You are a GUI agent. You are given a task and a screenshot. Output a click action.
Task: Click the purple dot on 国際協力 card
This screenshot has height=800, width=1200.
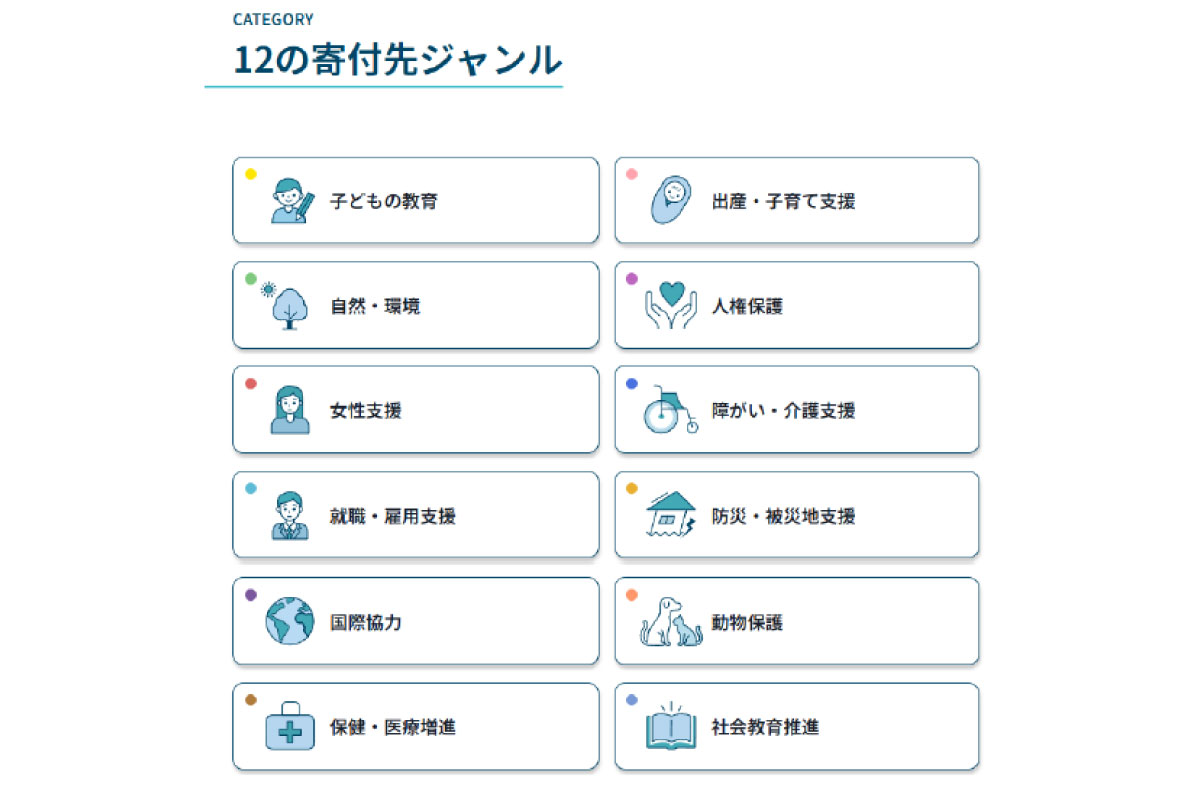point(251,595)
